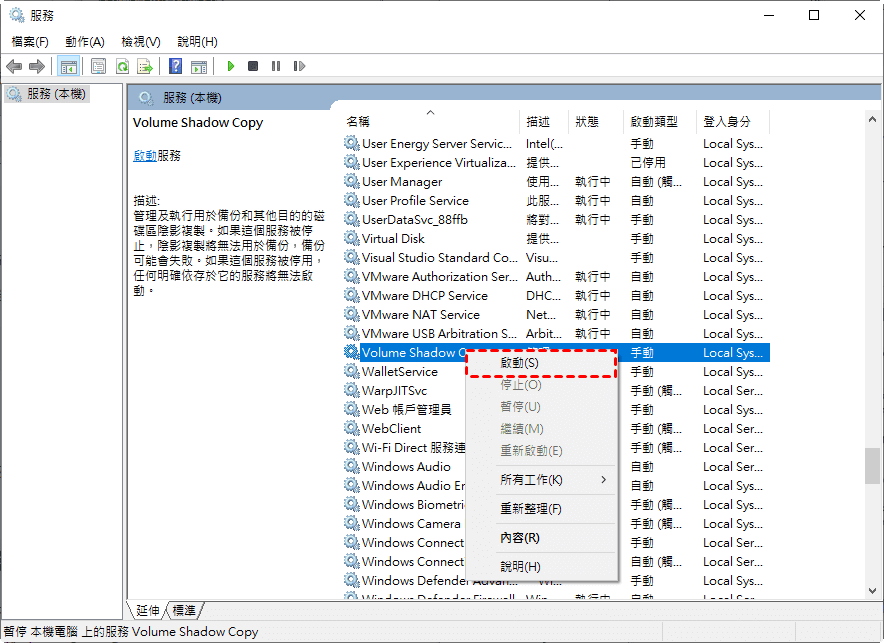Sort by the 啟動類型 column header
The height and width of the screenshot is (643, 884).
click(x=660, y=121)
